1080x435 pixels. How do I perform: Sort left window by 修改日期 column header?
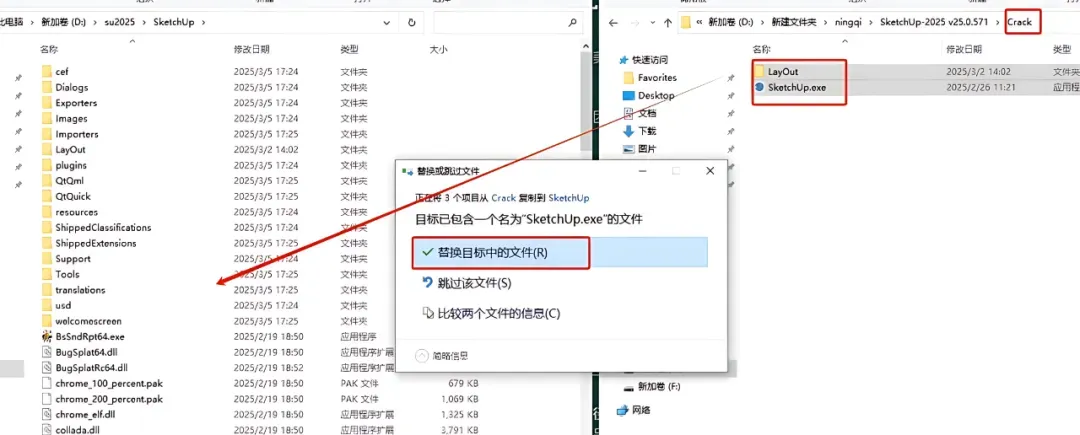coord(251,50)
